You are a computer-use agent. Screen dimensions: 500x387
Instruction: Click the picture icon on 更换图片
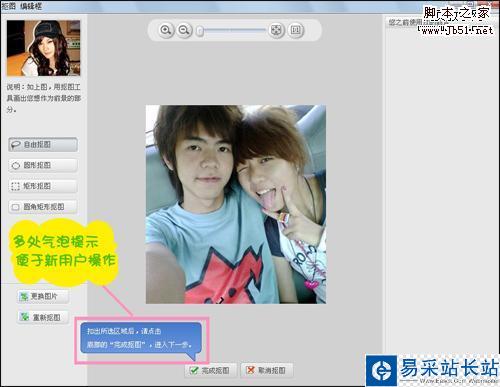tap(24, 296)
